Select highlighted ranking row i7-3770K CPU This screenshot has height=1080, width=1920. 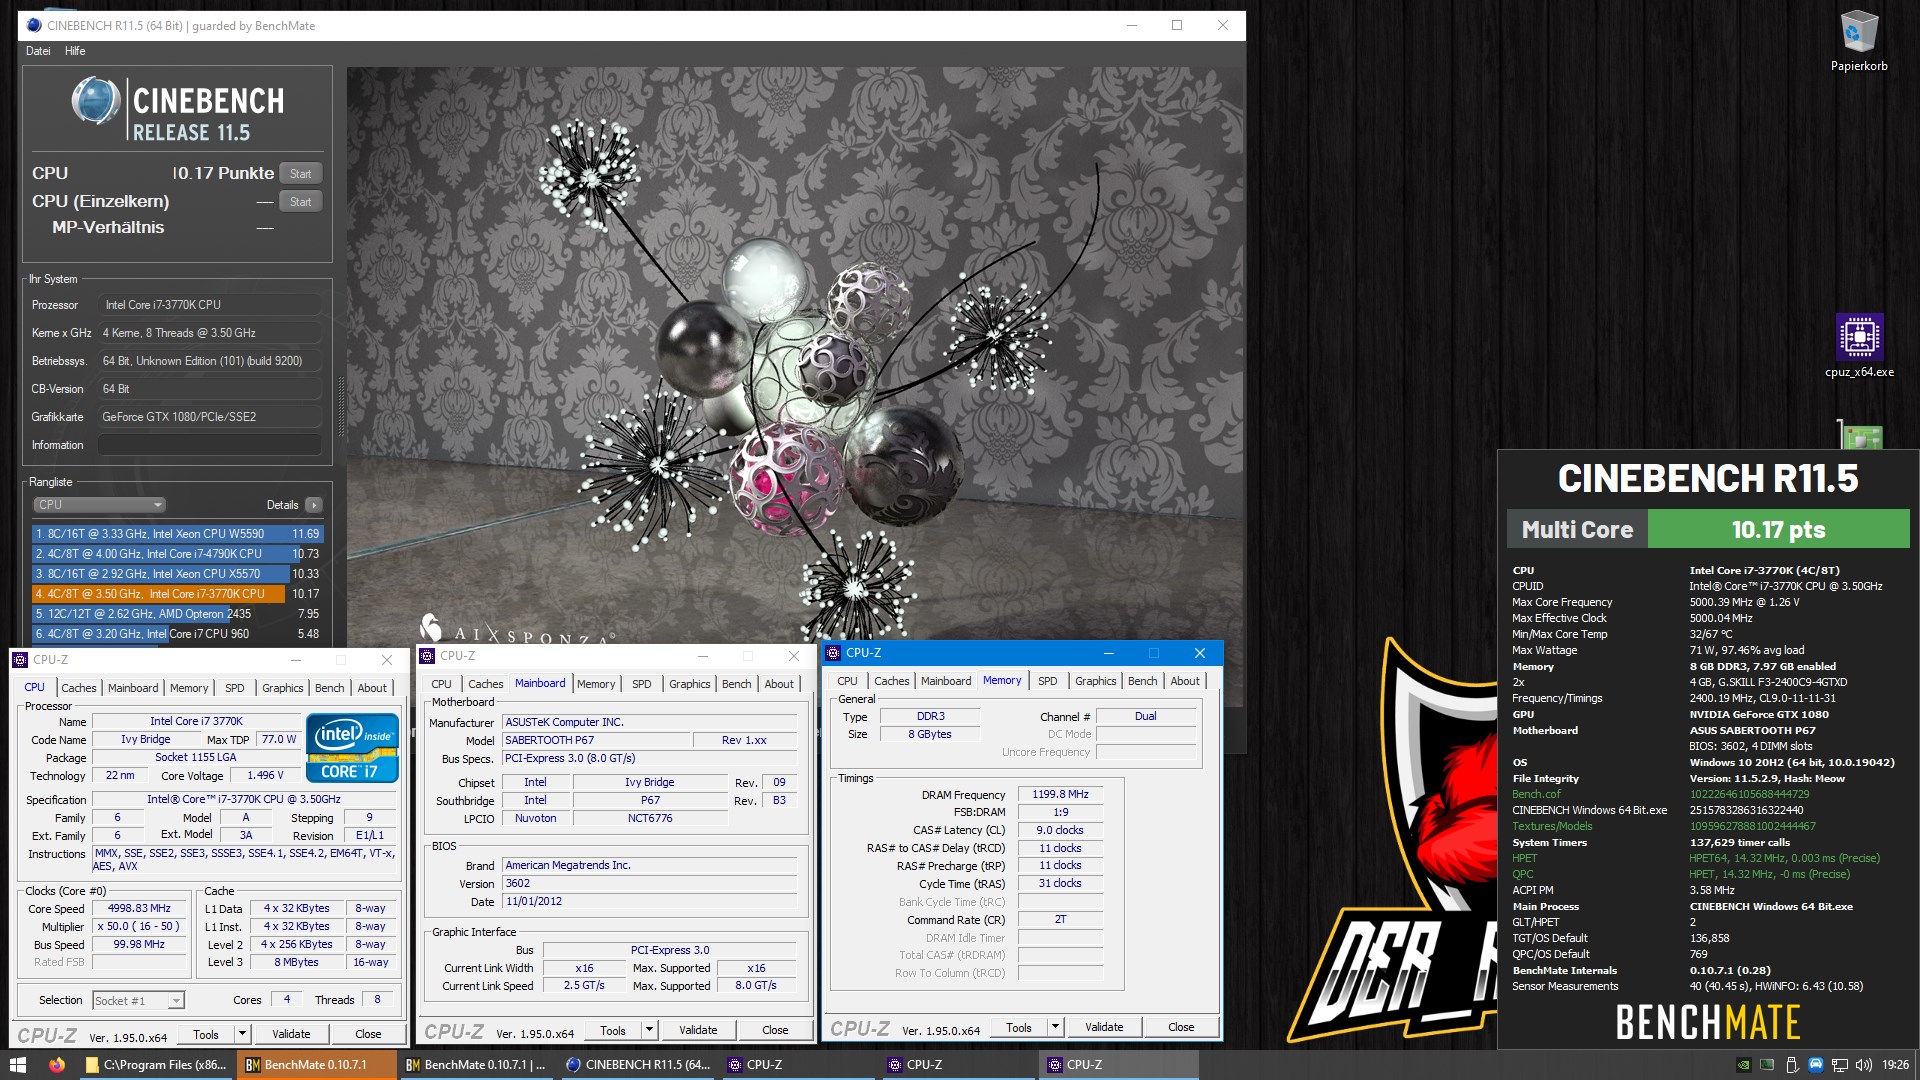(x=177, y=594)
